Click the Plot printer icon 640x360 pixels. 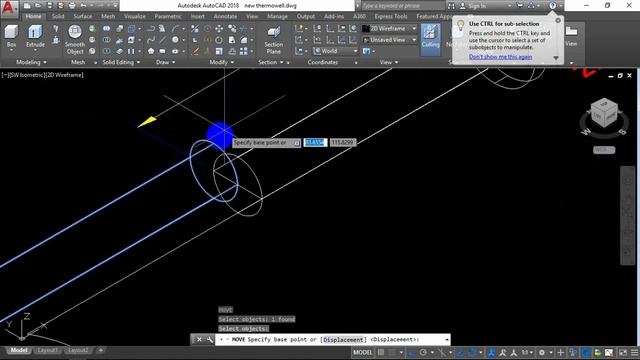pos(72,6)
